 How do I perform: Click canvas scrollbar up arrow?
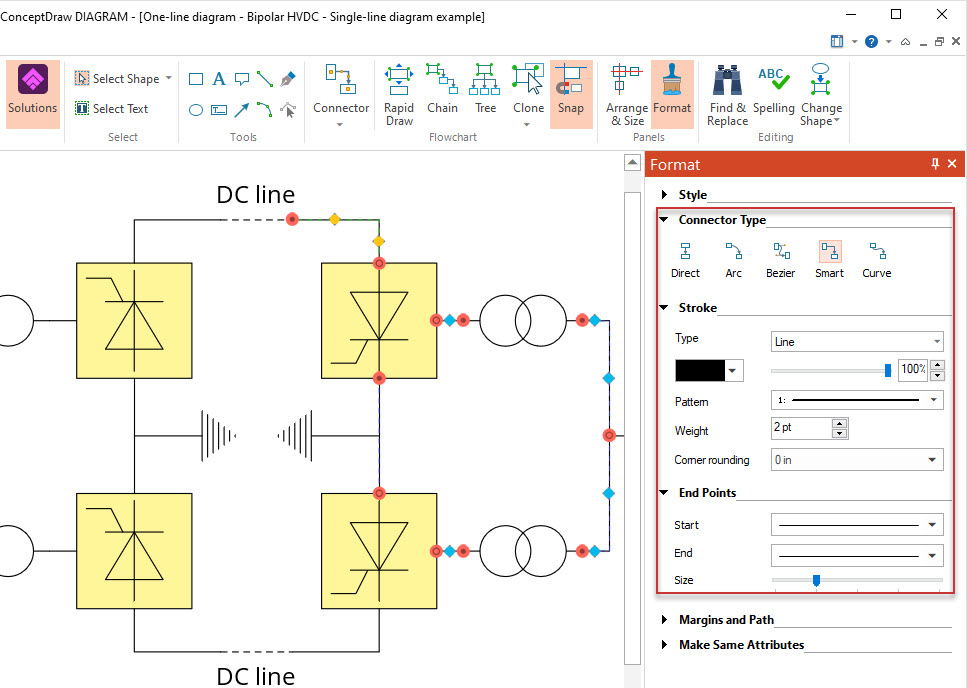coord(632,163)
